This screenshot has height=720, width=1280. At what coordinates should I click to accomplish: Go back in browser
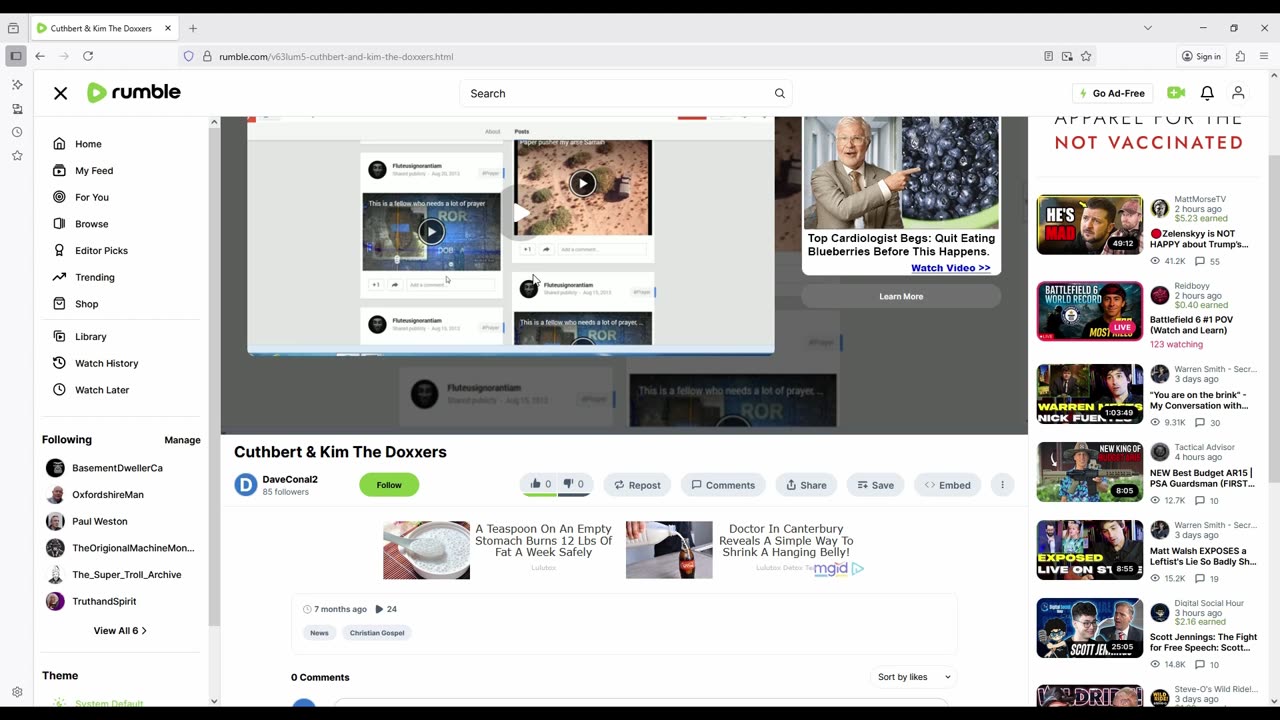(x=40, y=56)
